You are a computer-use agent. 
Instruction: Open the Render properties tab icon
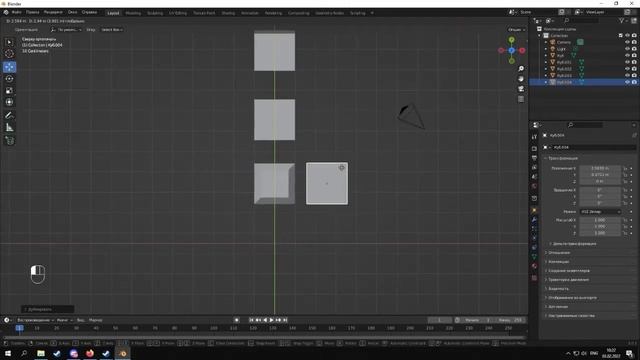[534, 149]
